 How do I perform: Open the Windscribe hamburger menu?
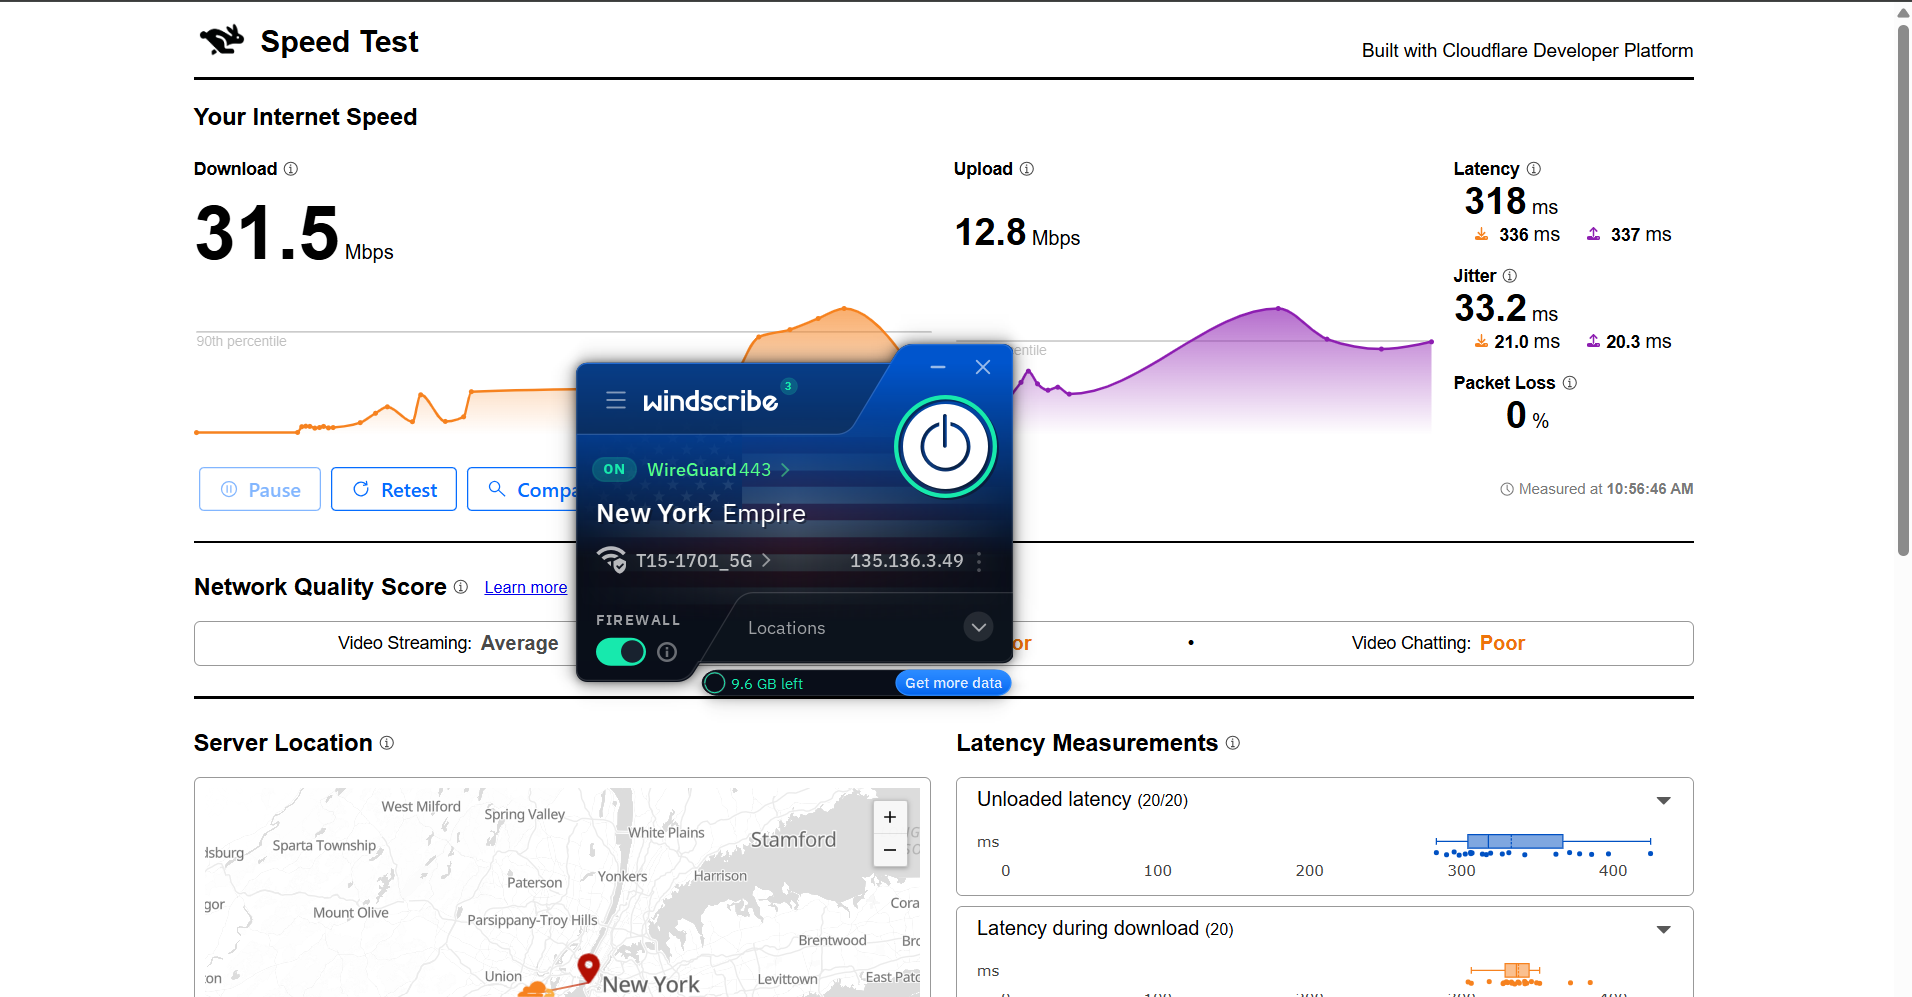click(x=616, y=400)
